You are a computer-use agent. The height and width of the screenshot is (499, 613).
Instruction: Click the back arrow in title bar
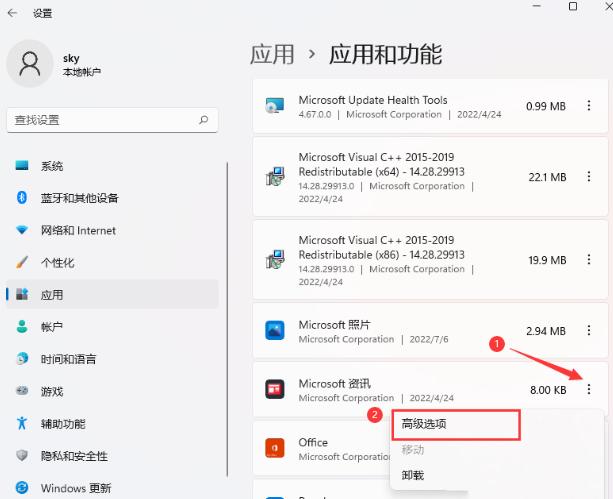12,13
